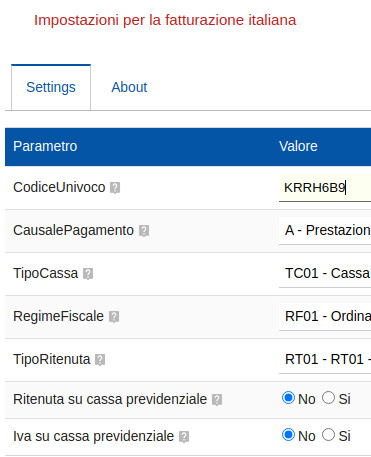Click the help icon next to TipoCassa

88,274
